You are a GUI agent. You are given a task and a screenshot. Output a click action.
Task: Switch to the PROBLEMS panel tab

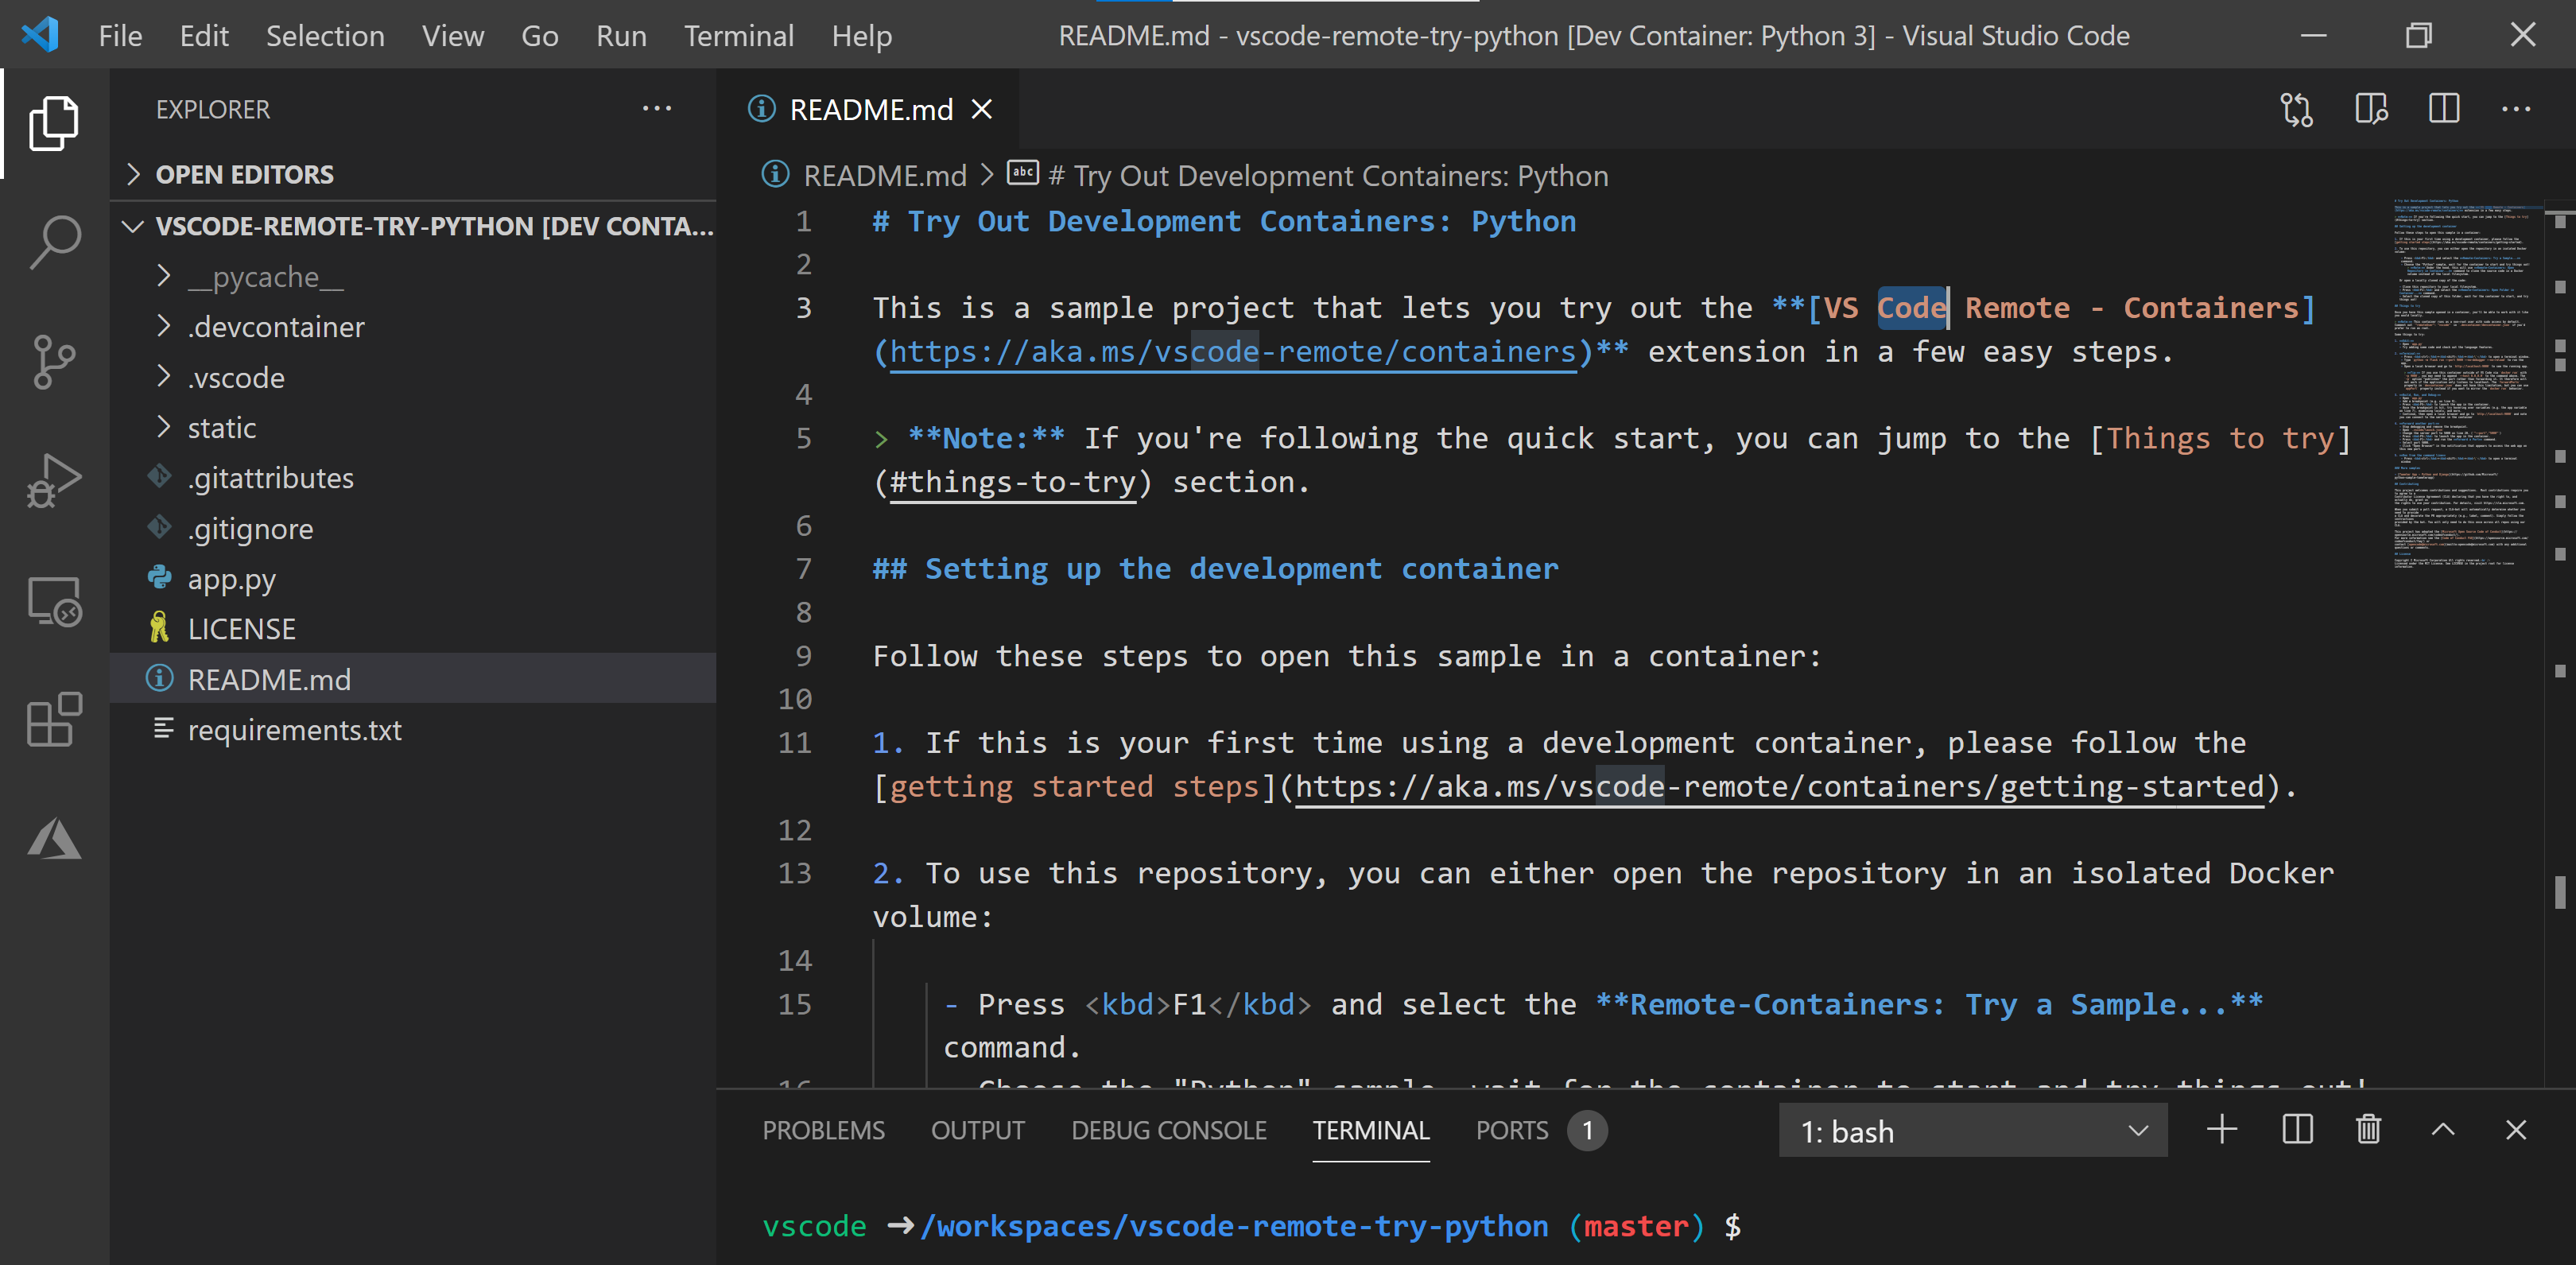[823, 1130]
